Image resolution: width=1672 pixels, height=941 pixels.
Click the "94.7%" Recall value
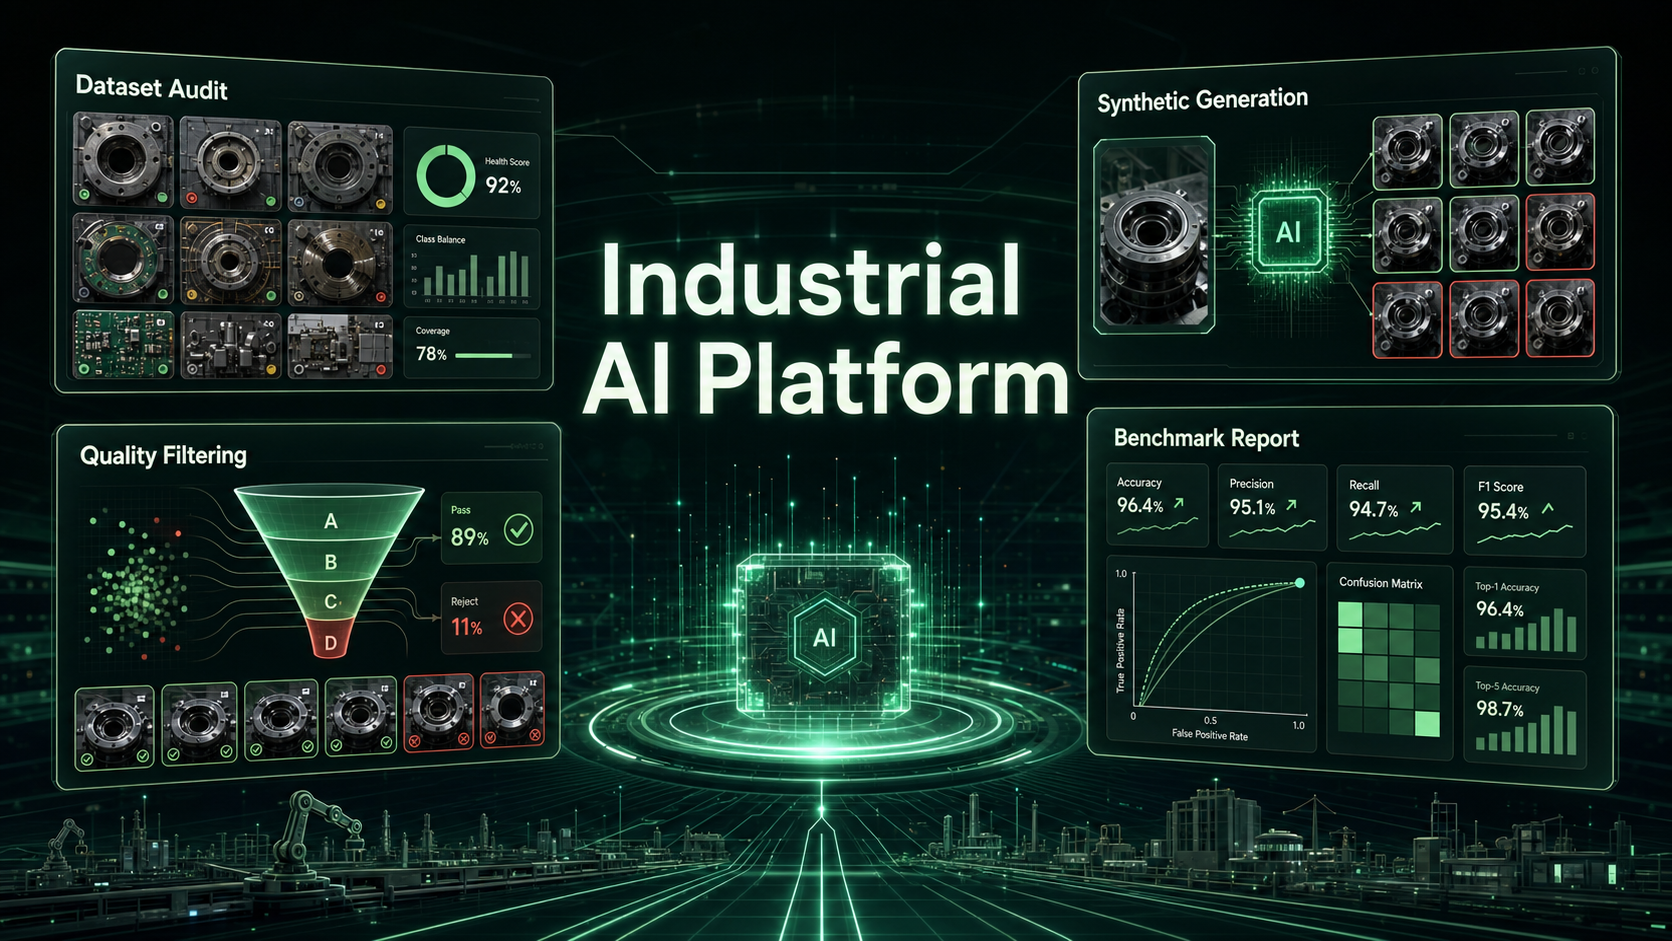coord(1374,510)
